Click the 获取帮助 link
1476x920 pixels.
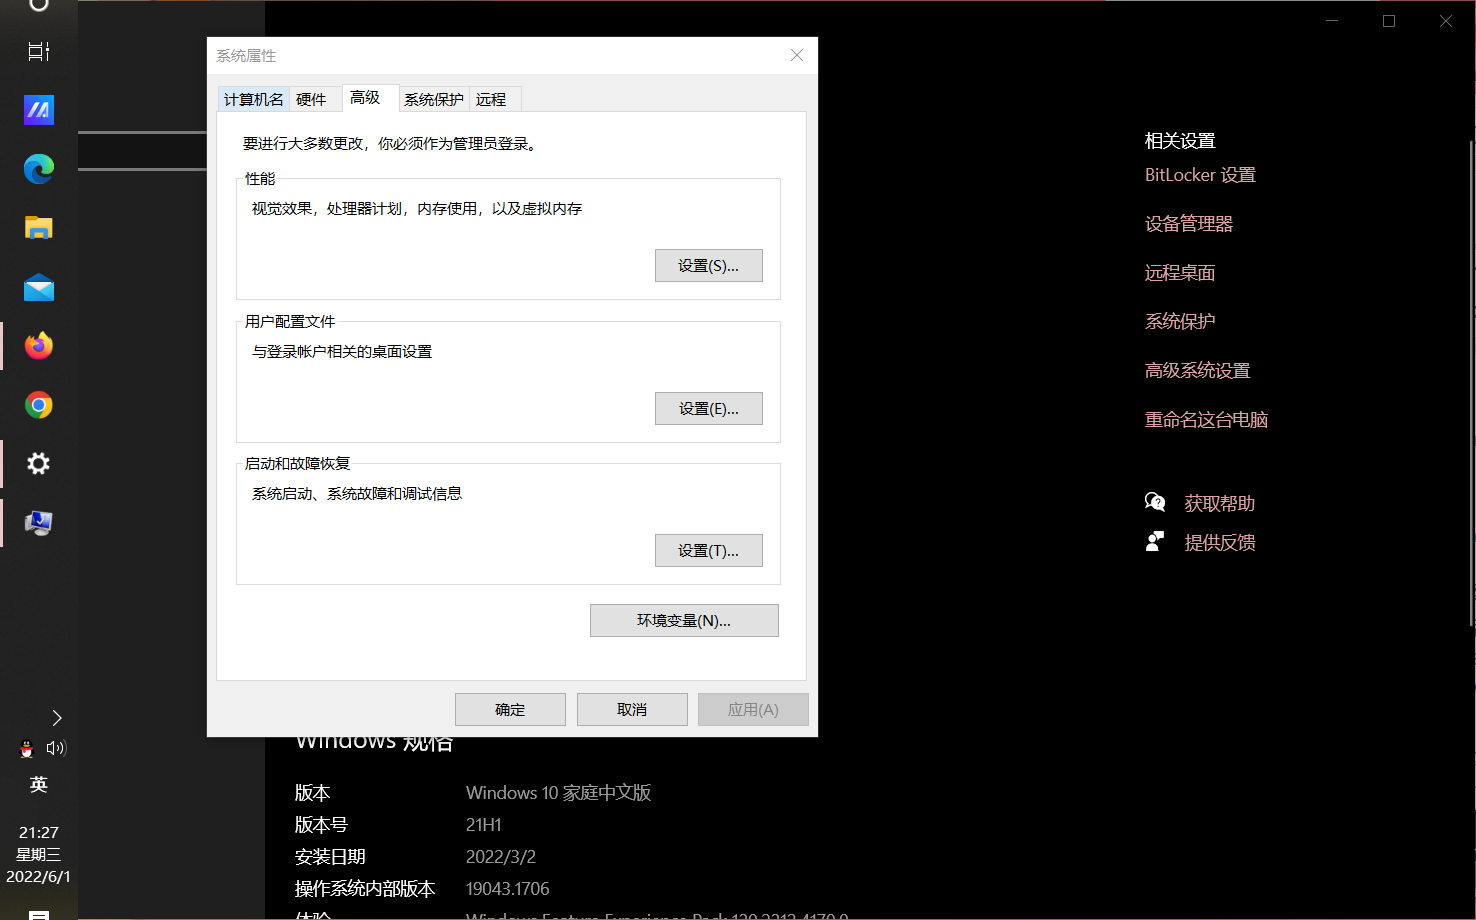[x=1220, y=504]
